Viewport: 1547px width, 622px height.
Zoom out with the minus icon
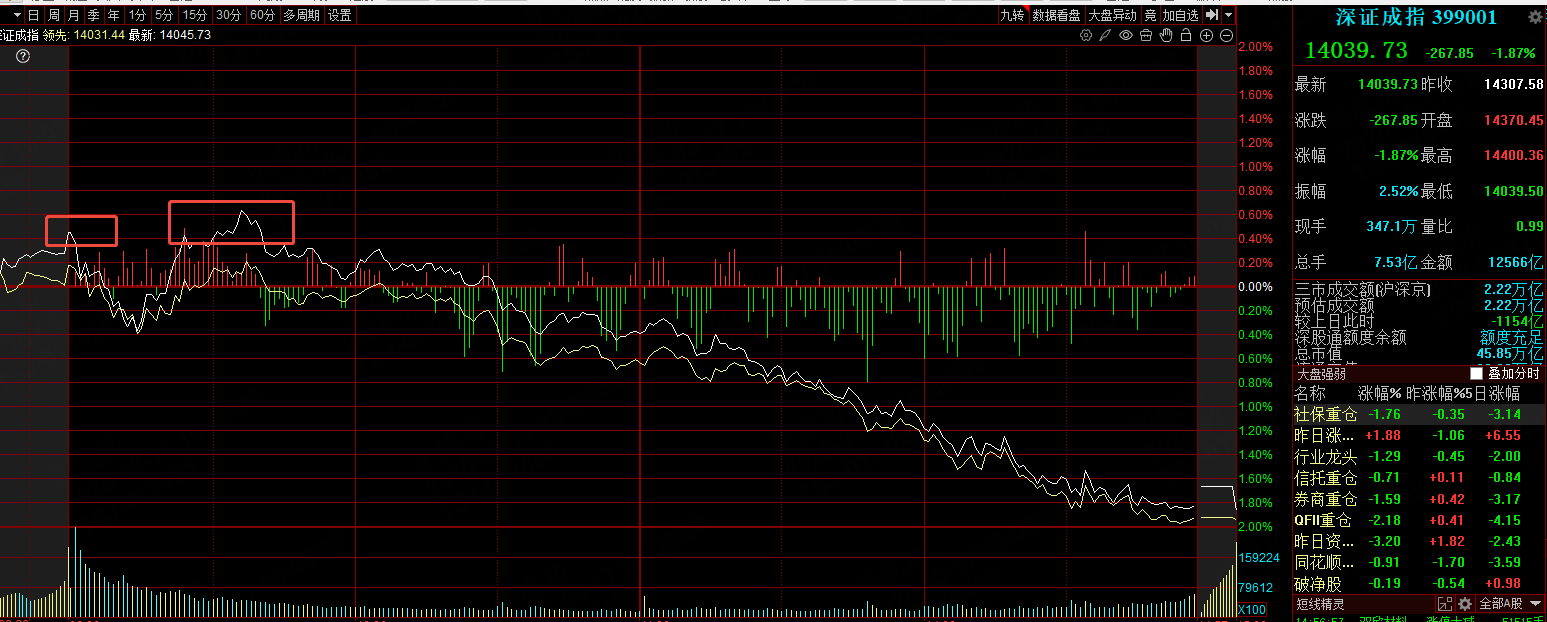(1227, 35)
